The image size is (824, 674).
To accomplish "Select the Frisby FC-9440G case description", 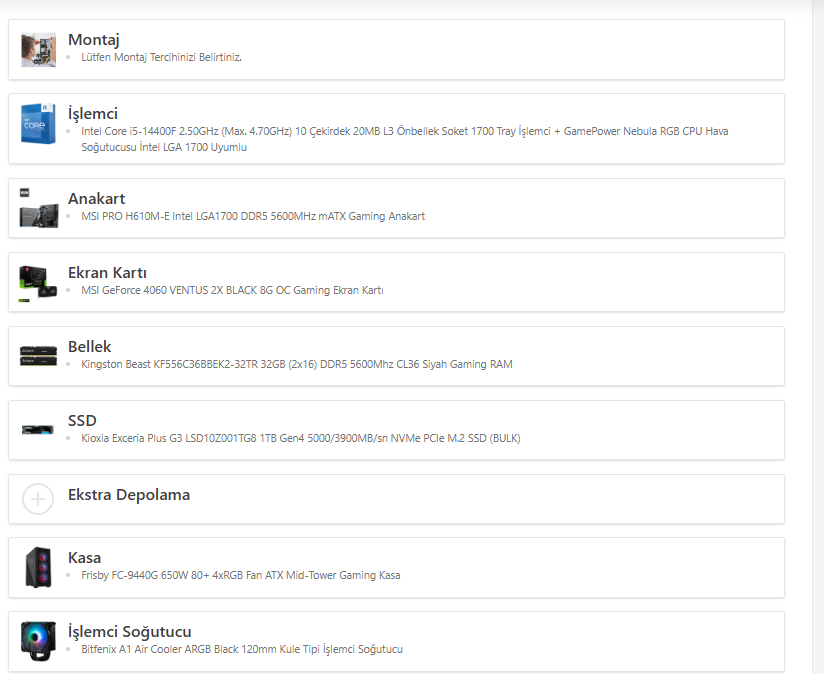I will (x=240, y=575).
